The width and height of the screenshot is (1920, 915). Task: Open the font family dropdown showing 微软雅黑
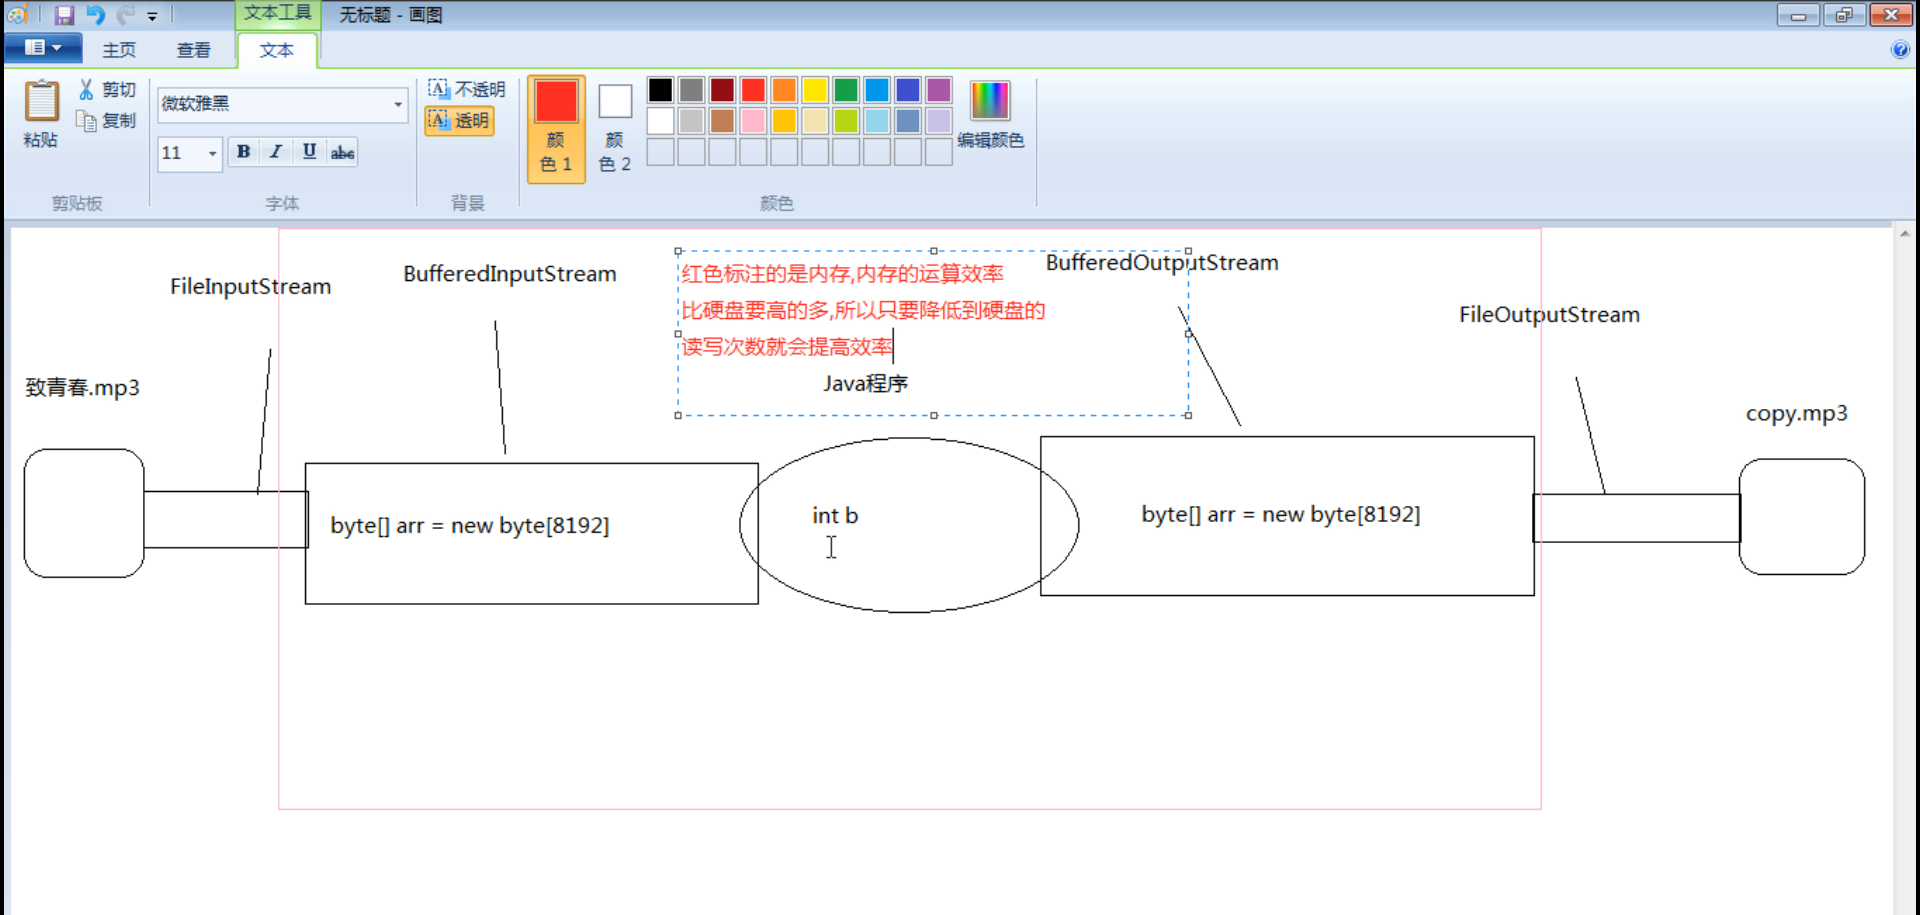coord(398,104)
